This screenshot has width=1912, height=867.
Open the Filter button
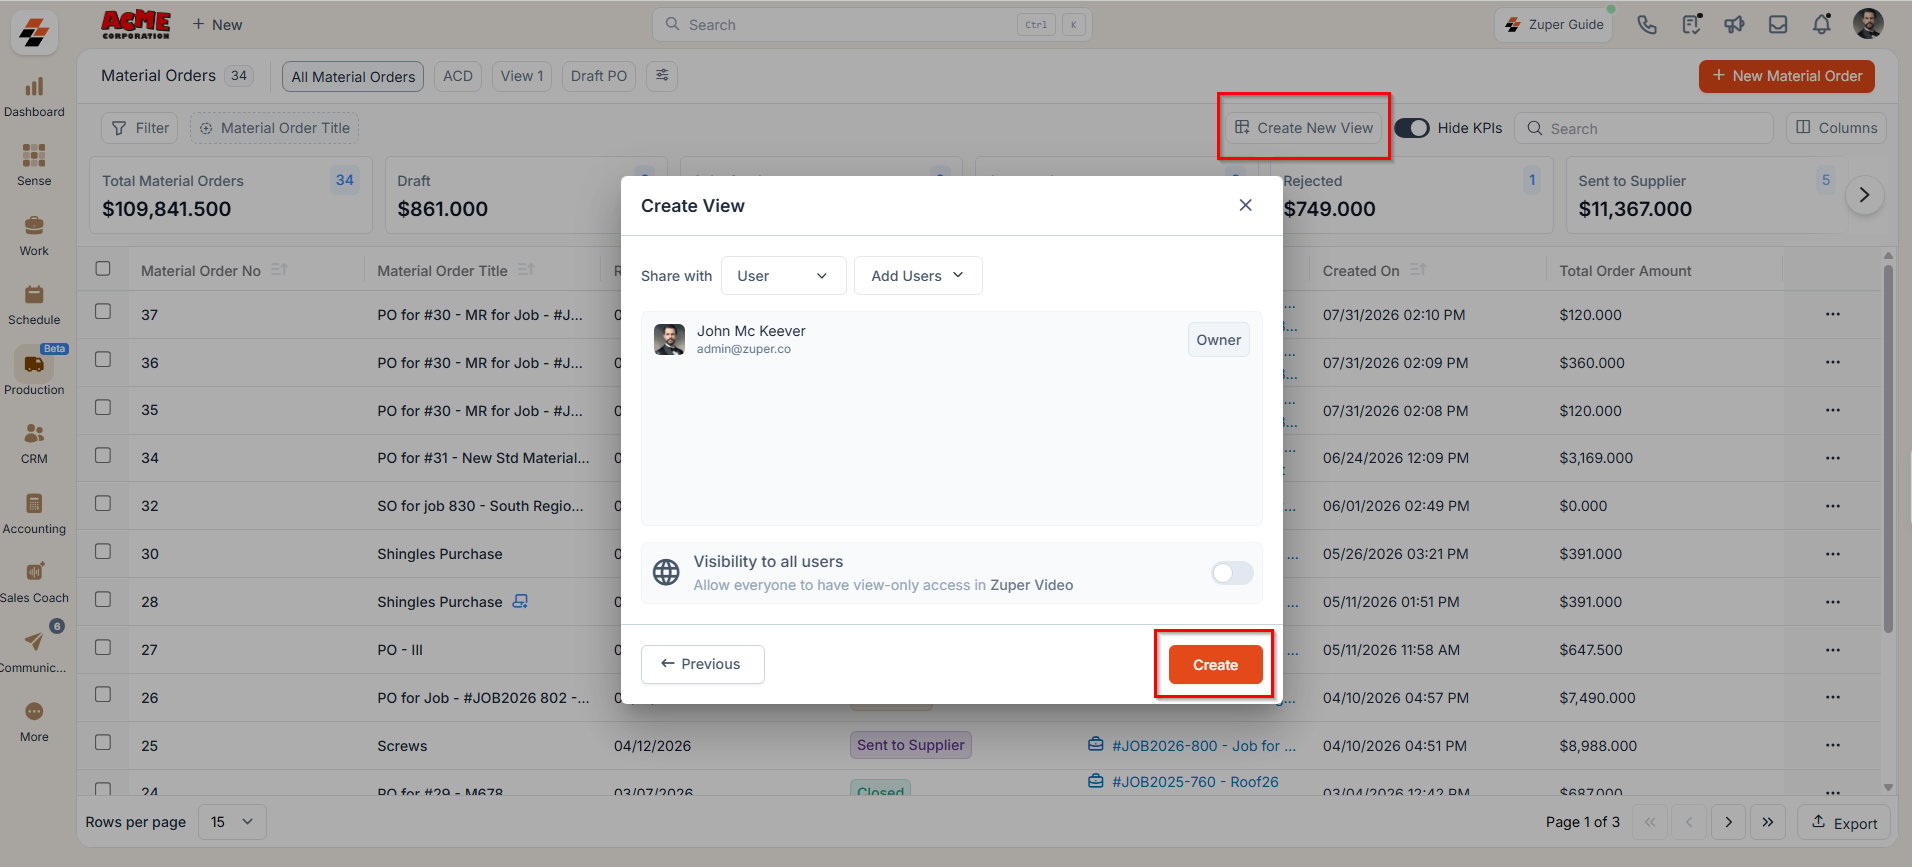(x=140, y=128)
